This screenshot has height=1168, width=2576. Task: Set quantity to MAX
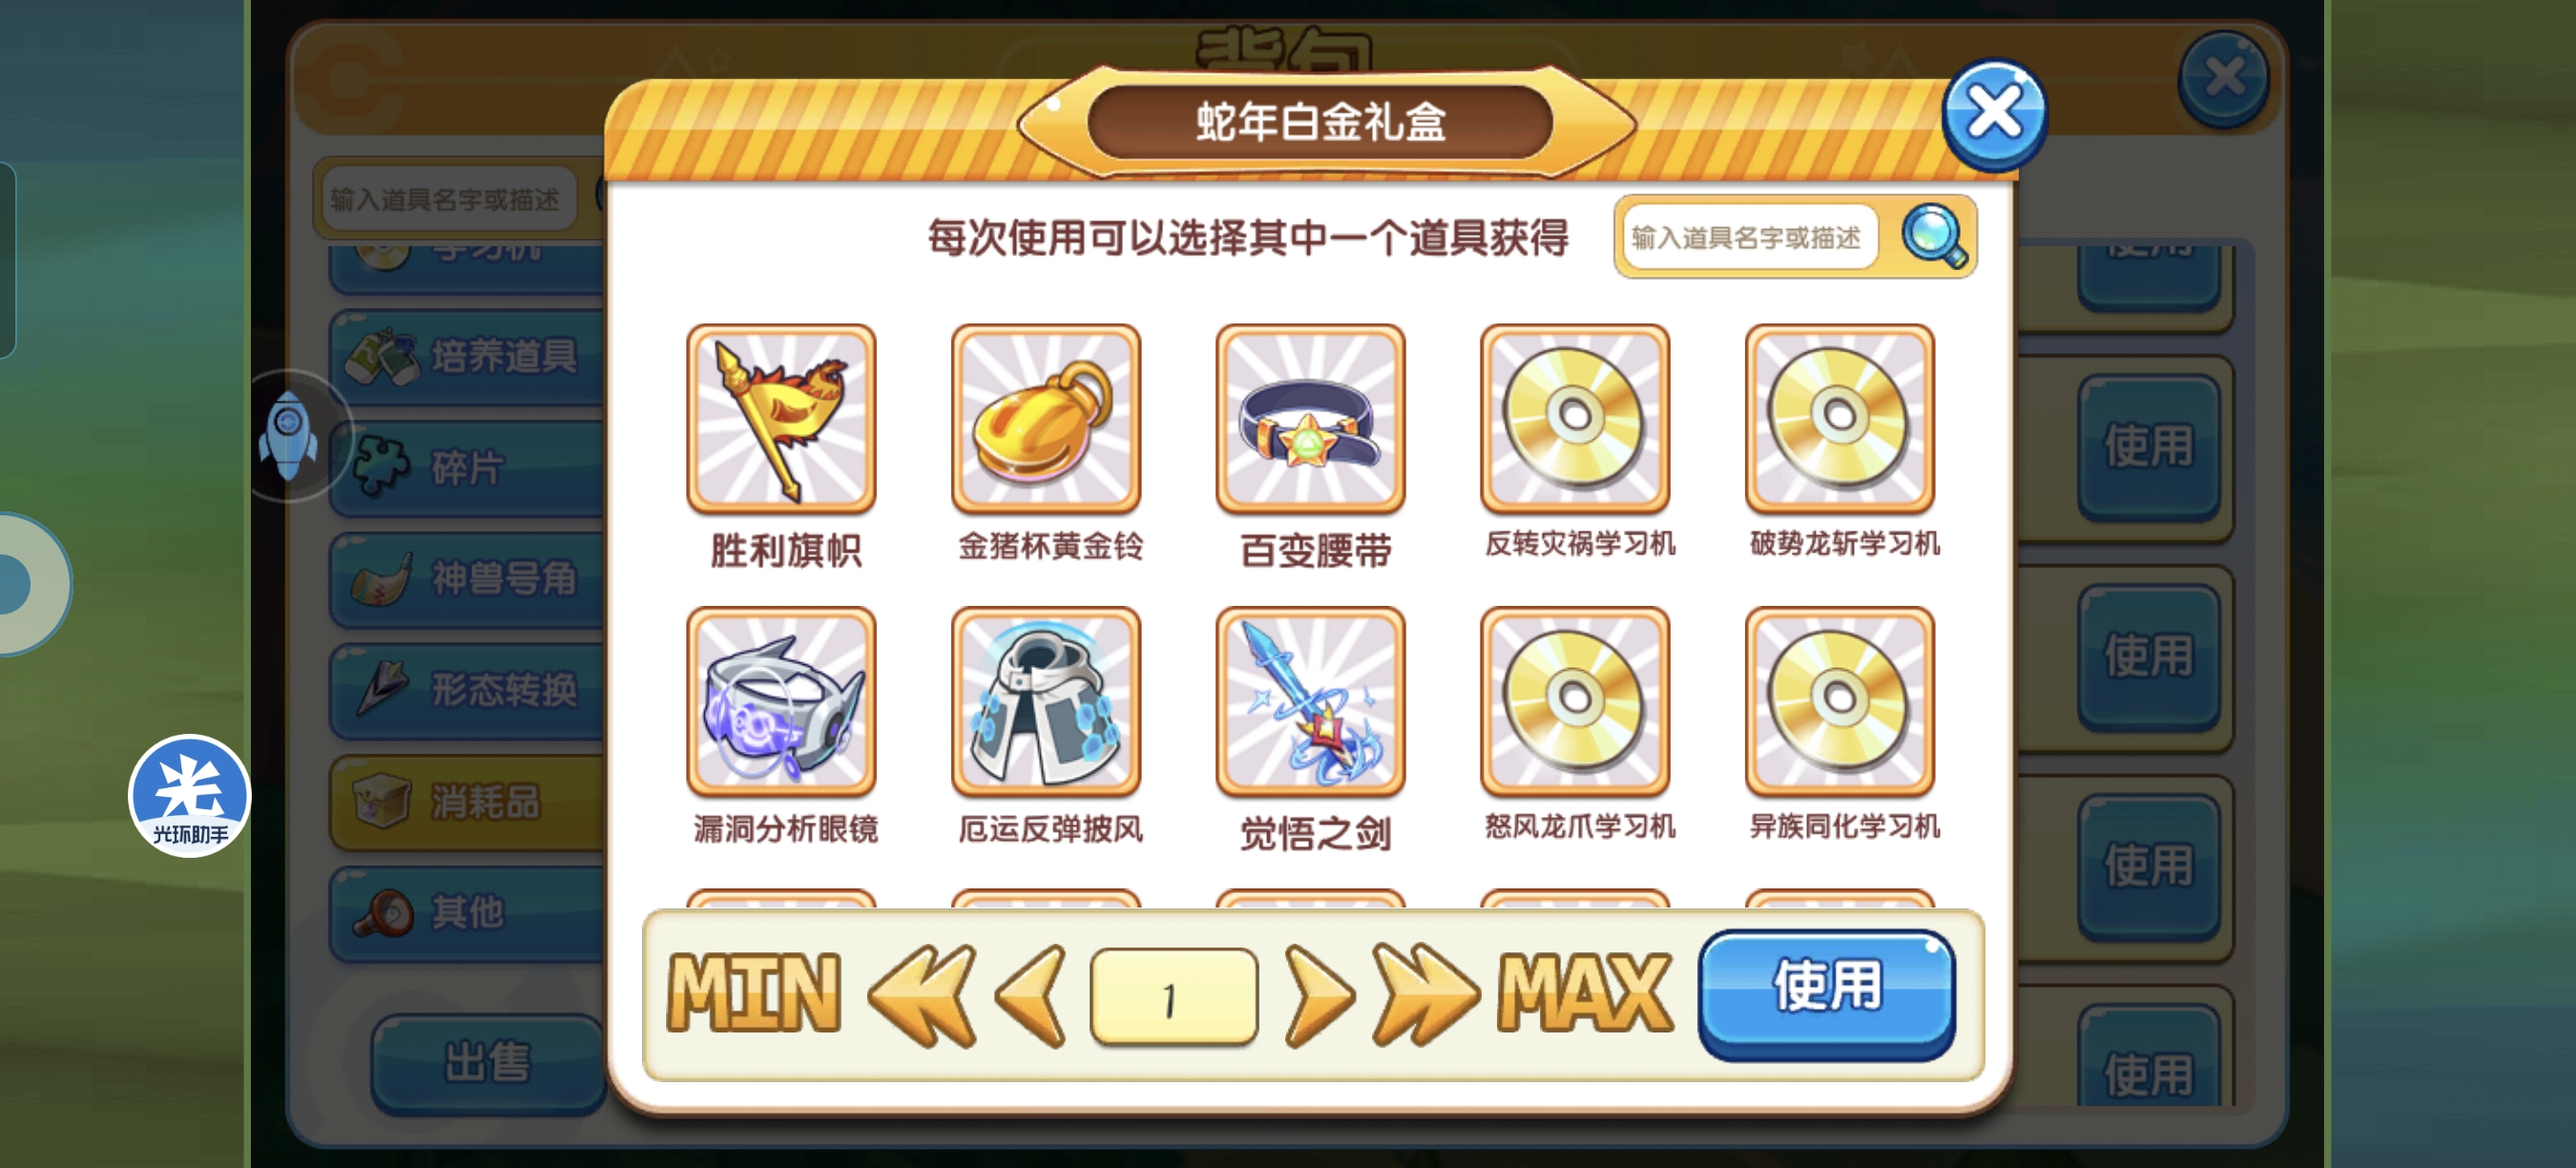[x=1585, y=993]
